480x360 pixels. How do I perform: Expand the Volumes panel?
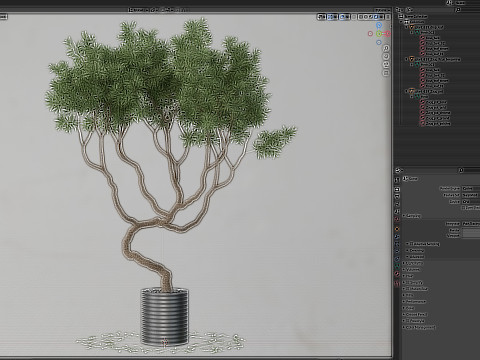click(411, 269)
